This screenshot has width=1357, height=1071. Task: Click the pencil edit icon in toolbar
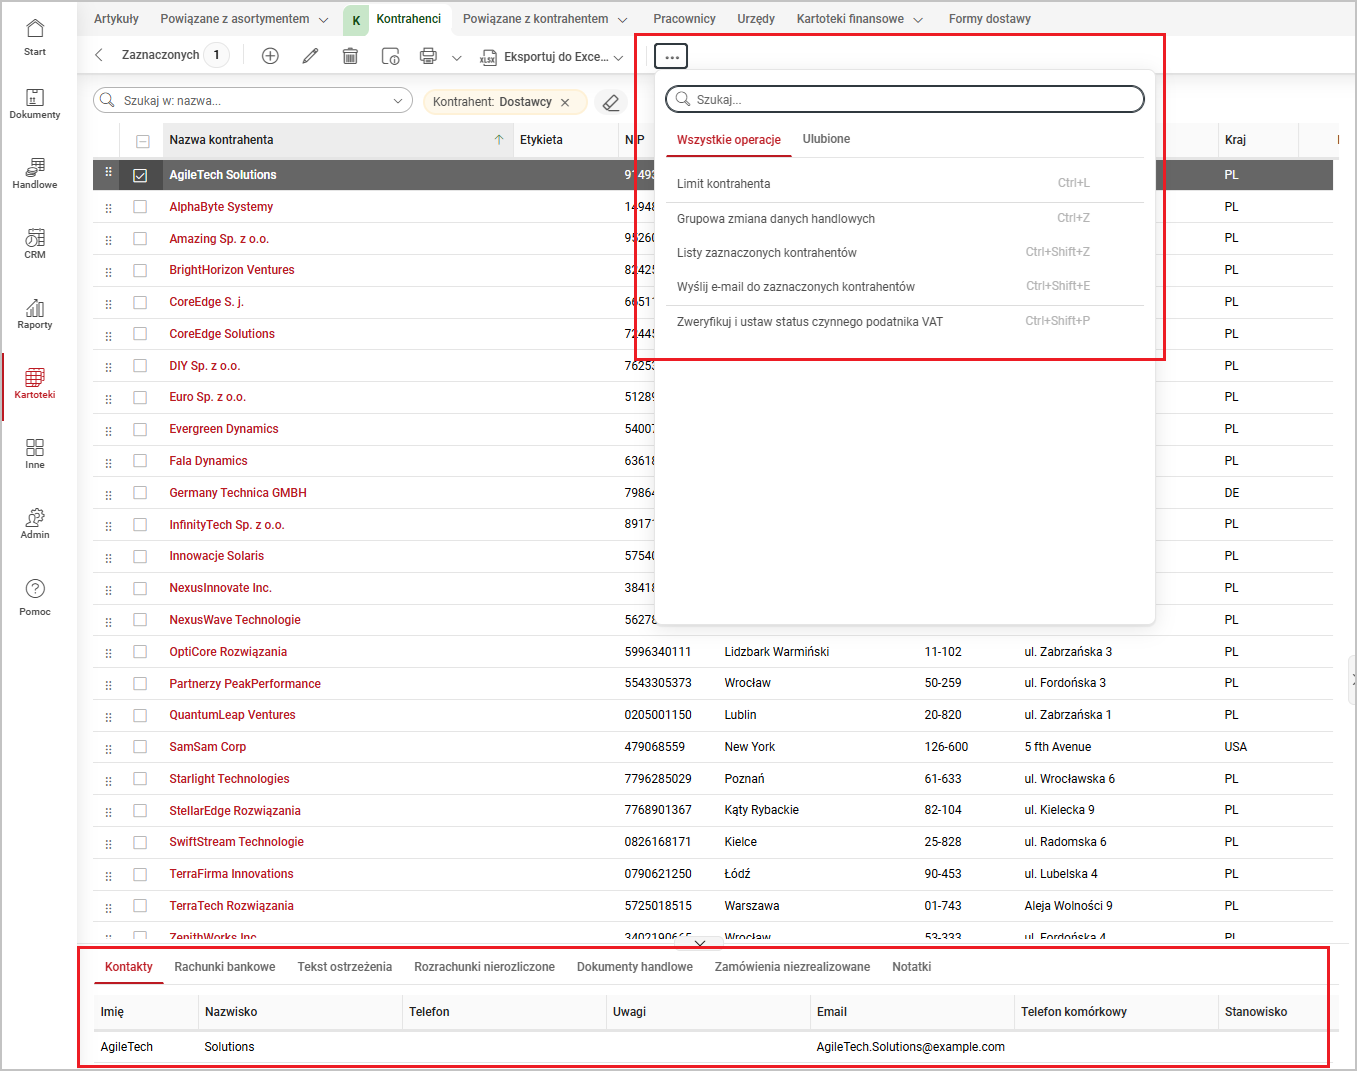(x=310, y=56)
